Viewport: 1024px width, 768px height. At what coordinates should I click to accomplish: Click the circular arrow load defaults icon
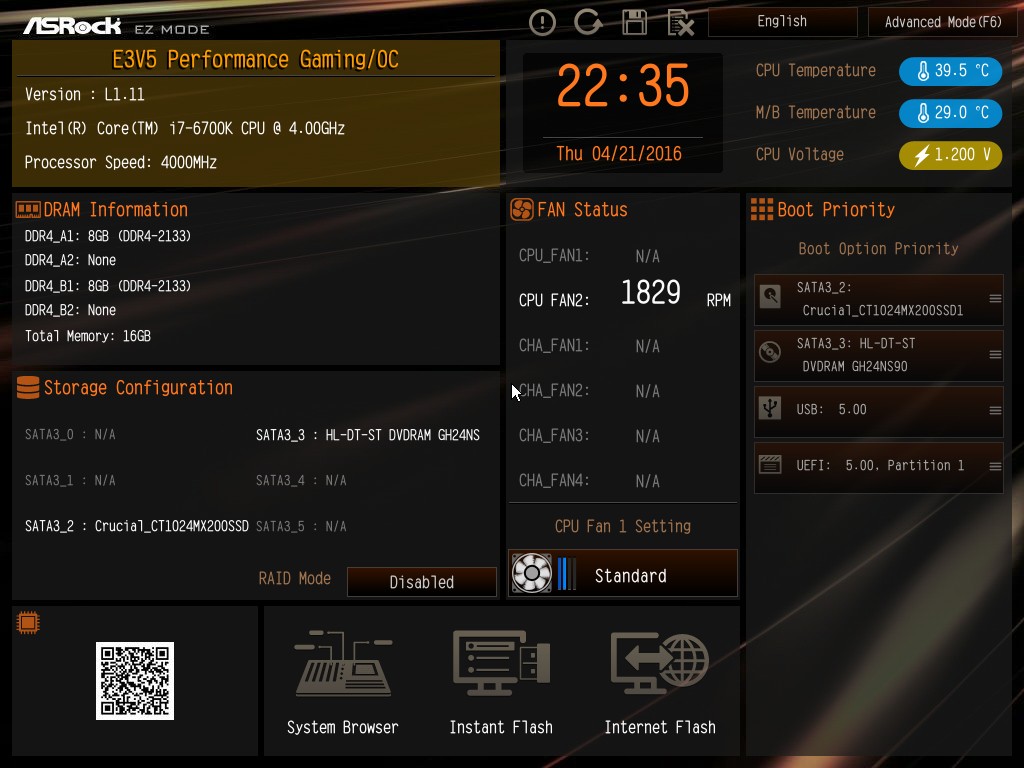(x=588, y=22)
